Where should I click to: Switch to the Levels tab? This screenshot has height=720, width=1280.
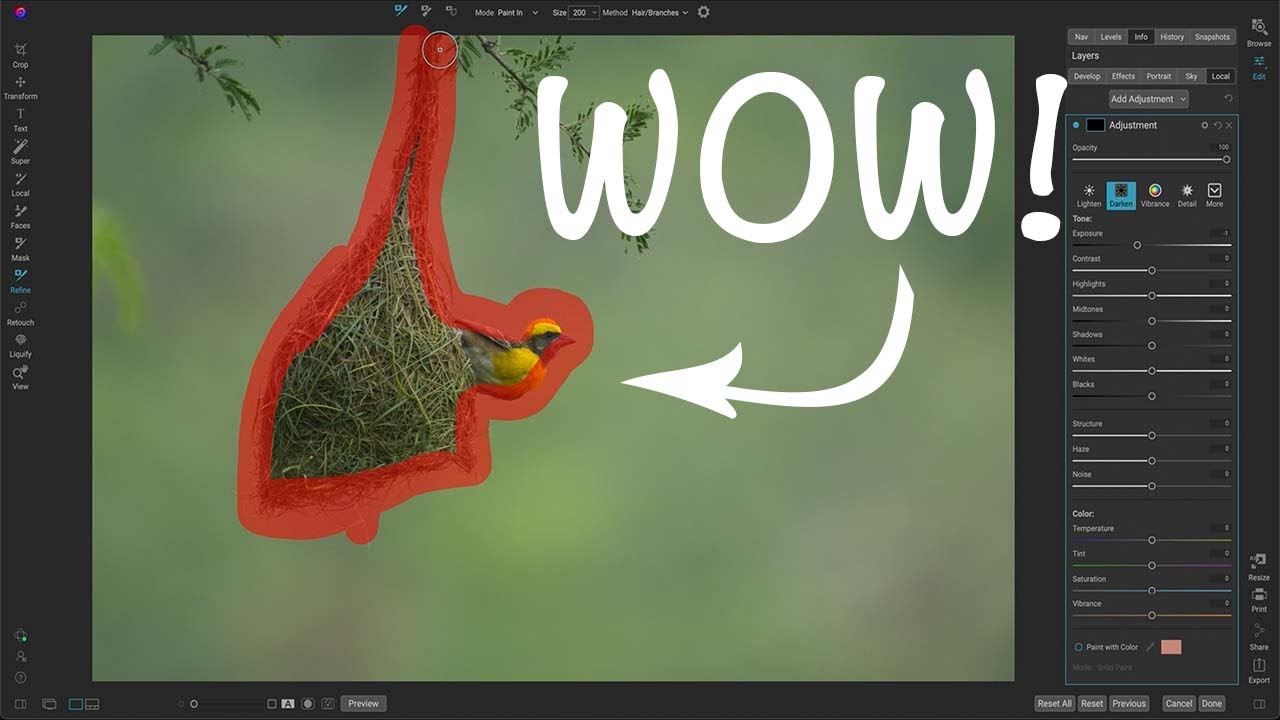[x=1111, y=37]
